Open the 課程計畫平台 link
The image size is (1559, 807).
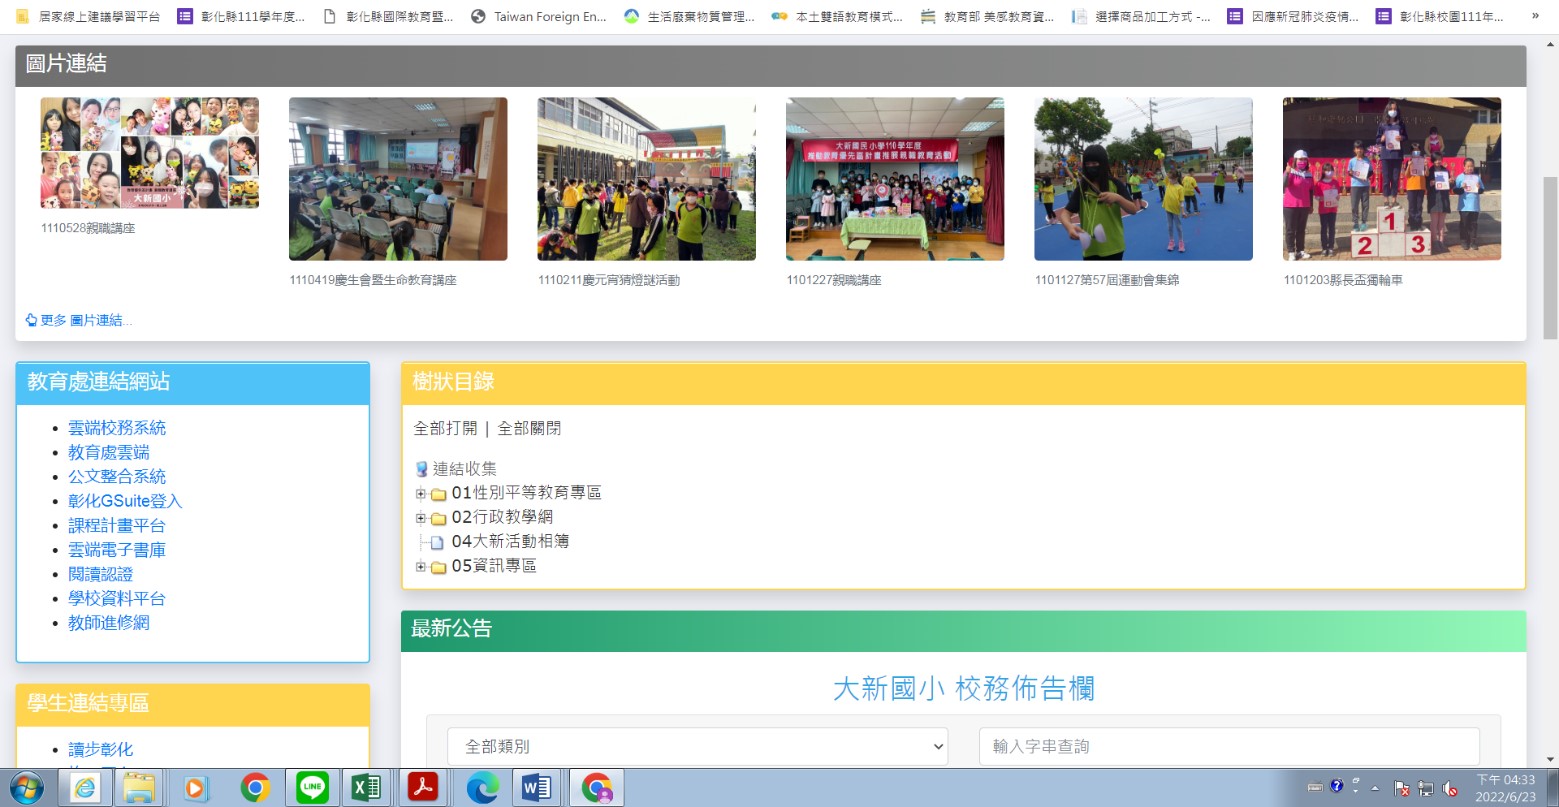pos(117,525)
